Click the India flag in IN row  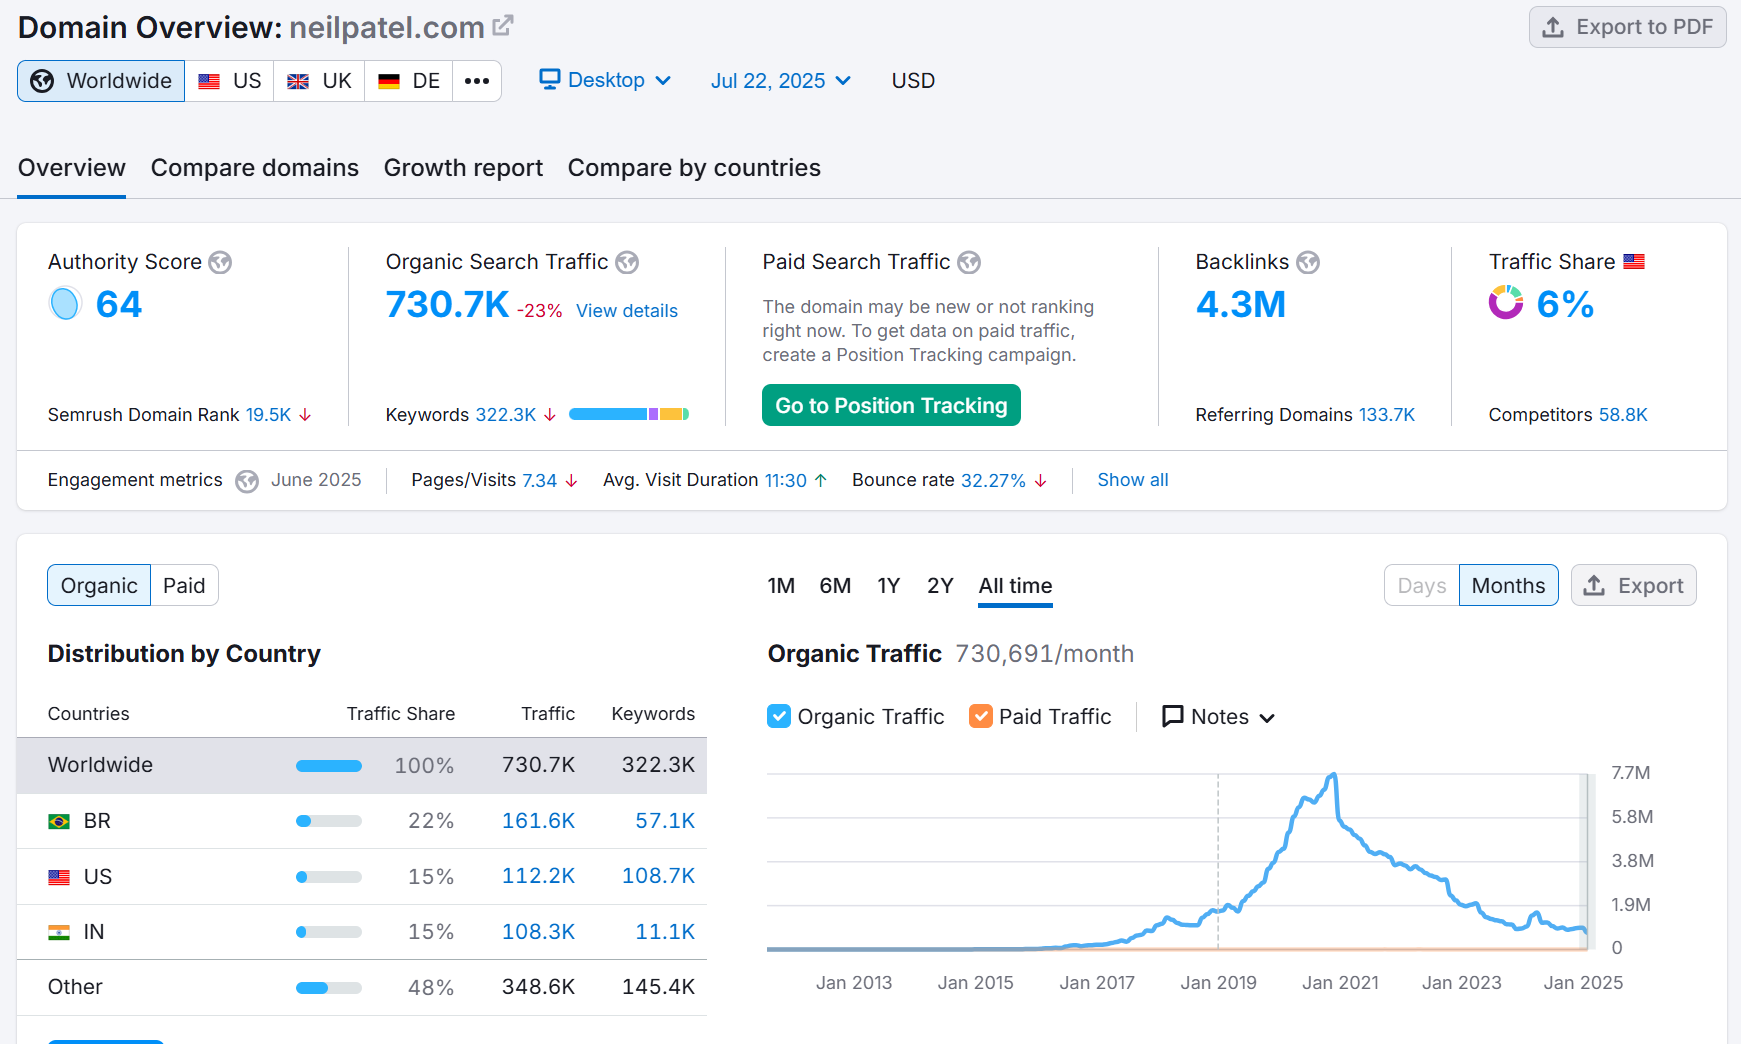59,932
